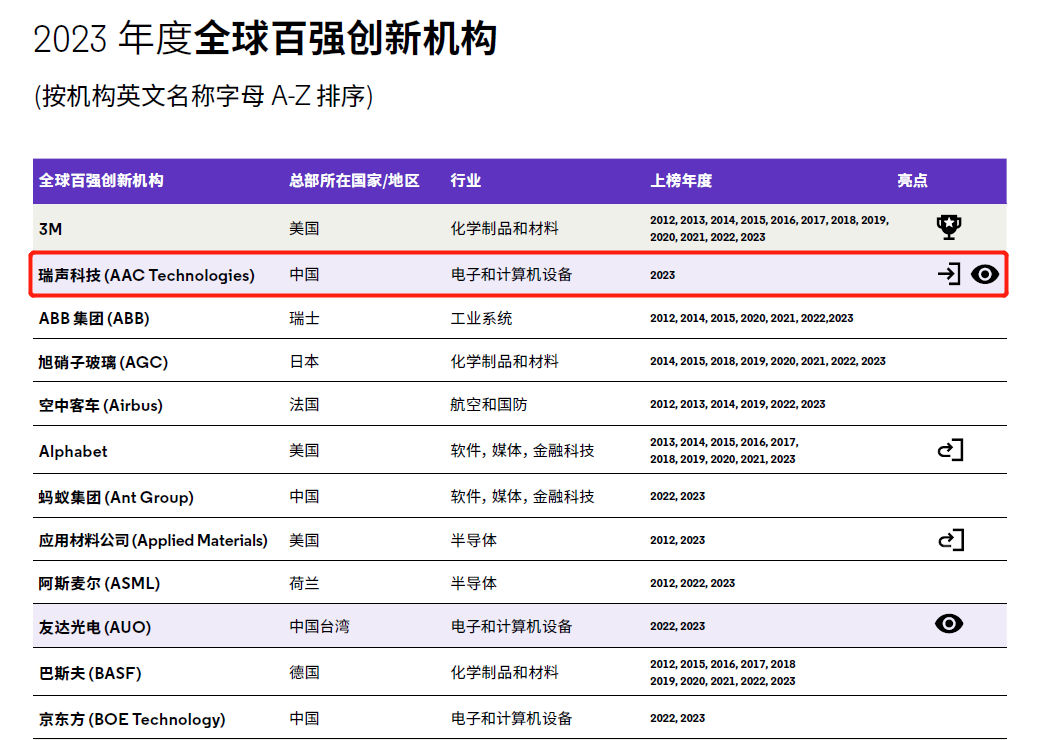Click 中国 in the Ant Group row
The height and width of the screenshot is (740, 1046).
[304, 496]
